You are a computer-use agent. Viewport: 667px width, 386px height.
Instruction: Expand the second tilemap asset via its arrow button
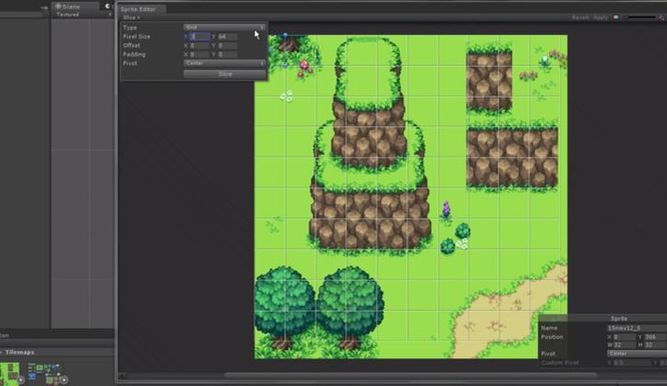[64, 380]
